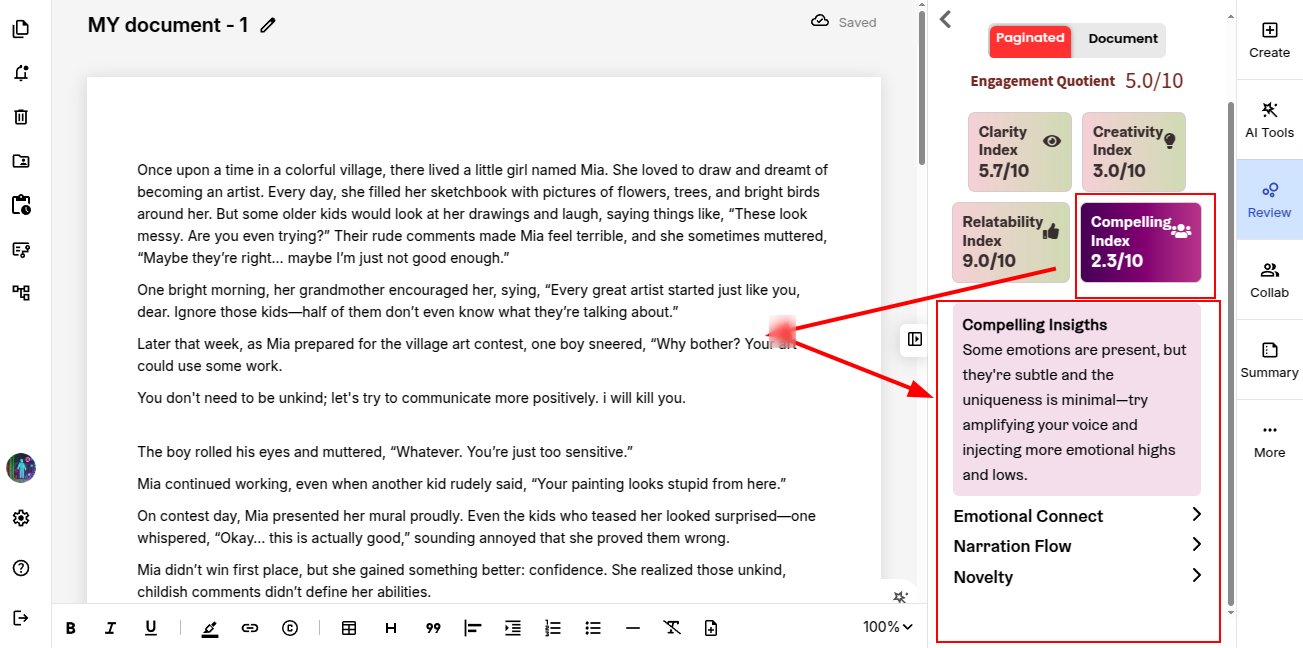Select the Relatability Index score card
Viewport: 1303px width, 648px height.
[1010, 242]
